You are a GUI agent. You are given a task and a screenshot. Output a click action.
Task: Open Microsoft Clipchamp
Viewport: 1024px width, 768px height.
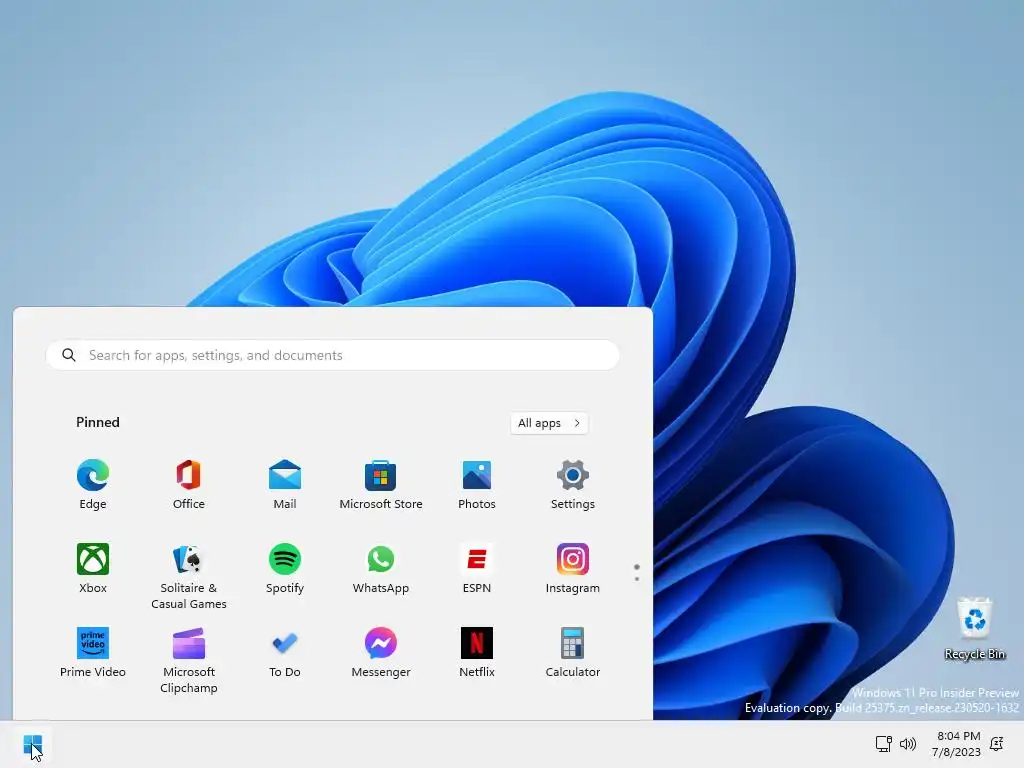click(189, 660)
